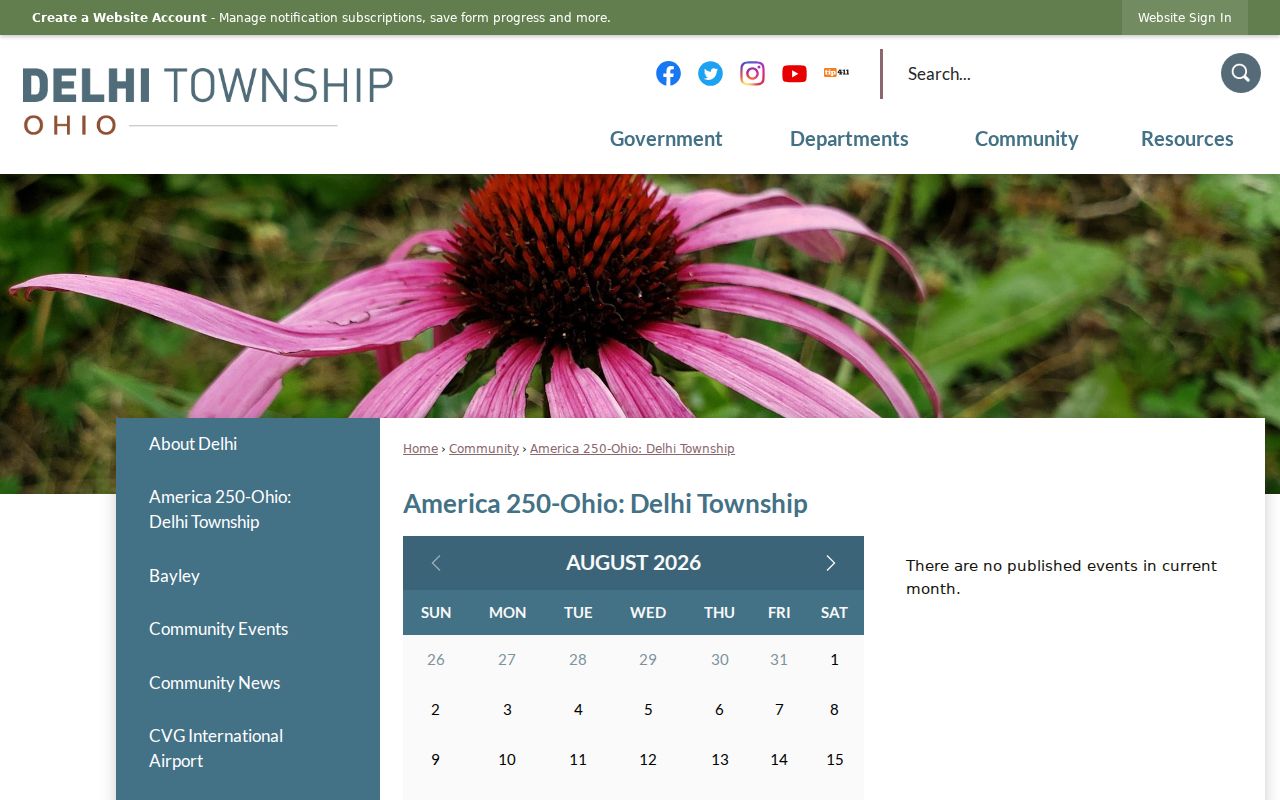
Task: Click Website Sign In button
Action: tap(1184, 18)
